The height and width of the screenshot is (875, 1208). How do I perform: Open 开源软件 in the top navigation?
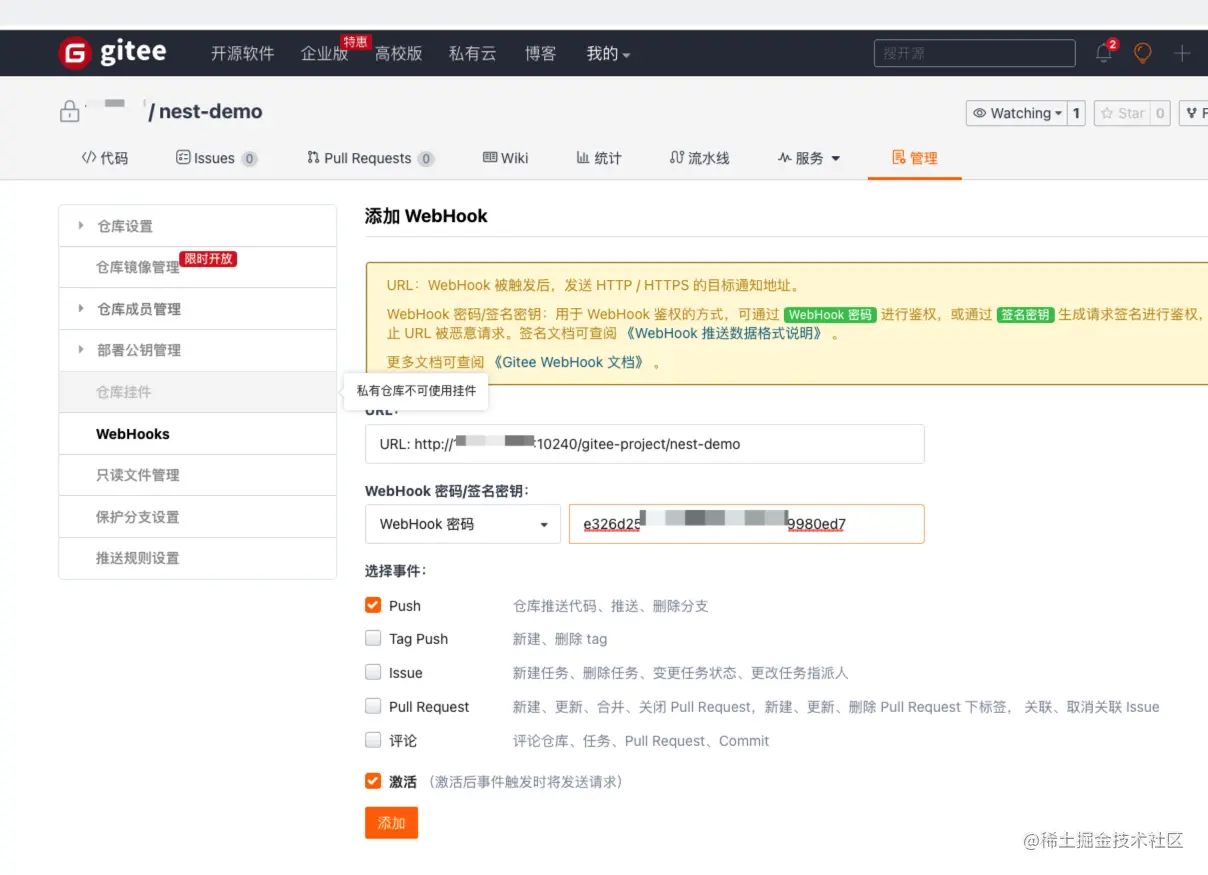click(x=242, y=53)
